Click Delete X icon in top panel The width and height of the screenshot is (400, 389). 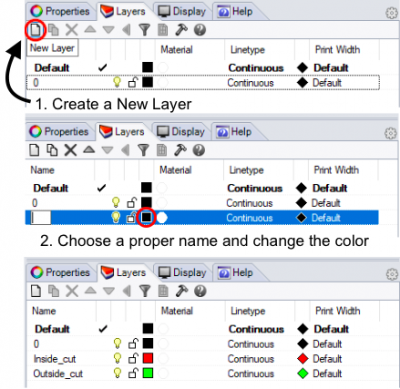(71, 30)
